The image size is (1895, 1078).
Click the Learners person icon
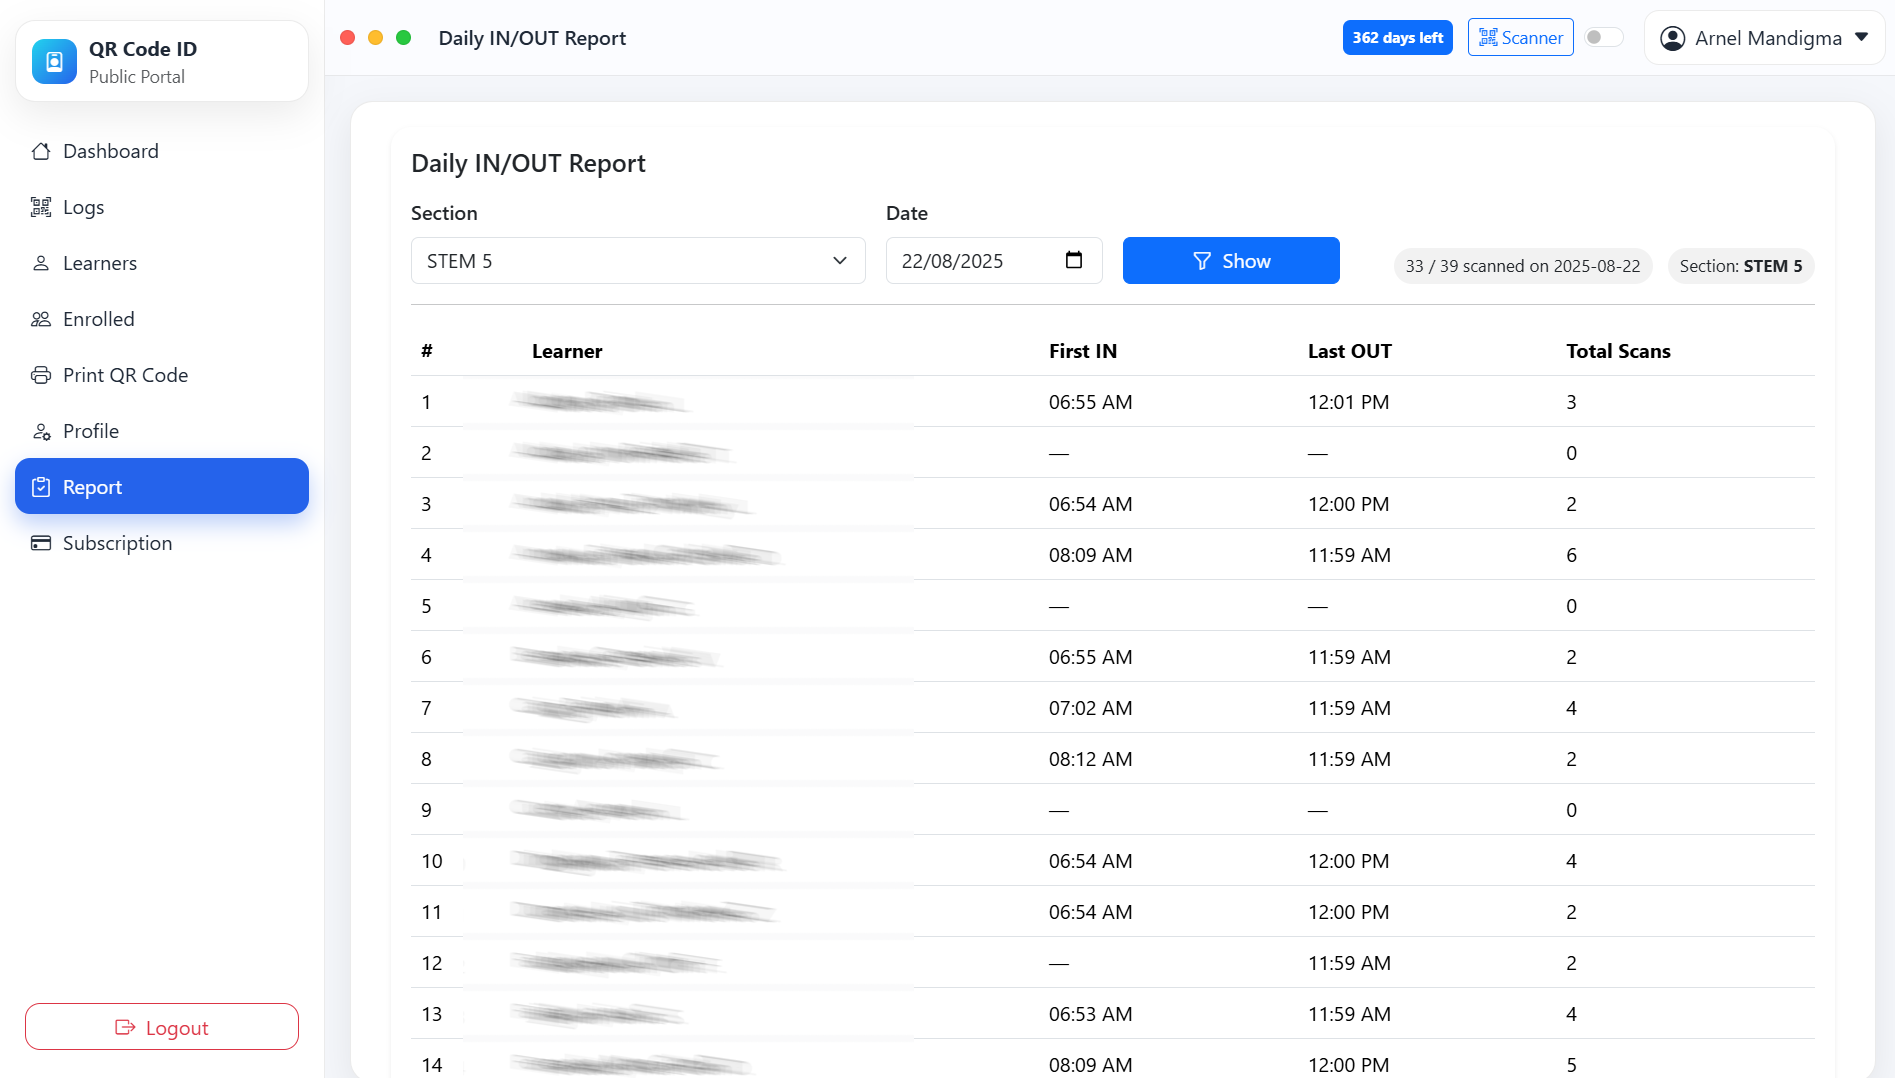[41, 263]
